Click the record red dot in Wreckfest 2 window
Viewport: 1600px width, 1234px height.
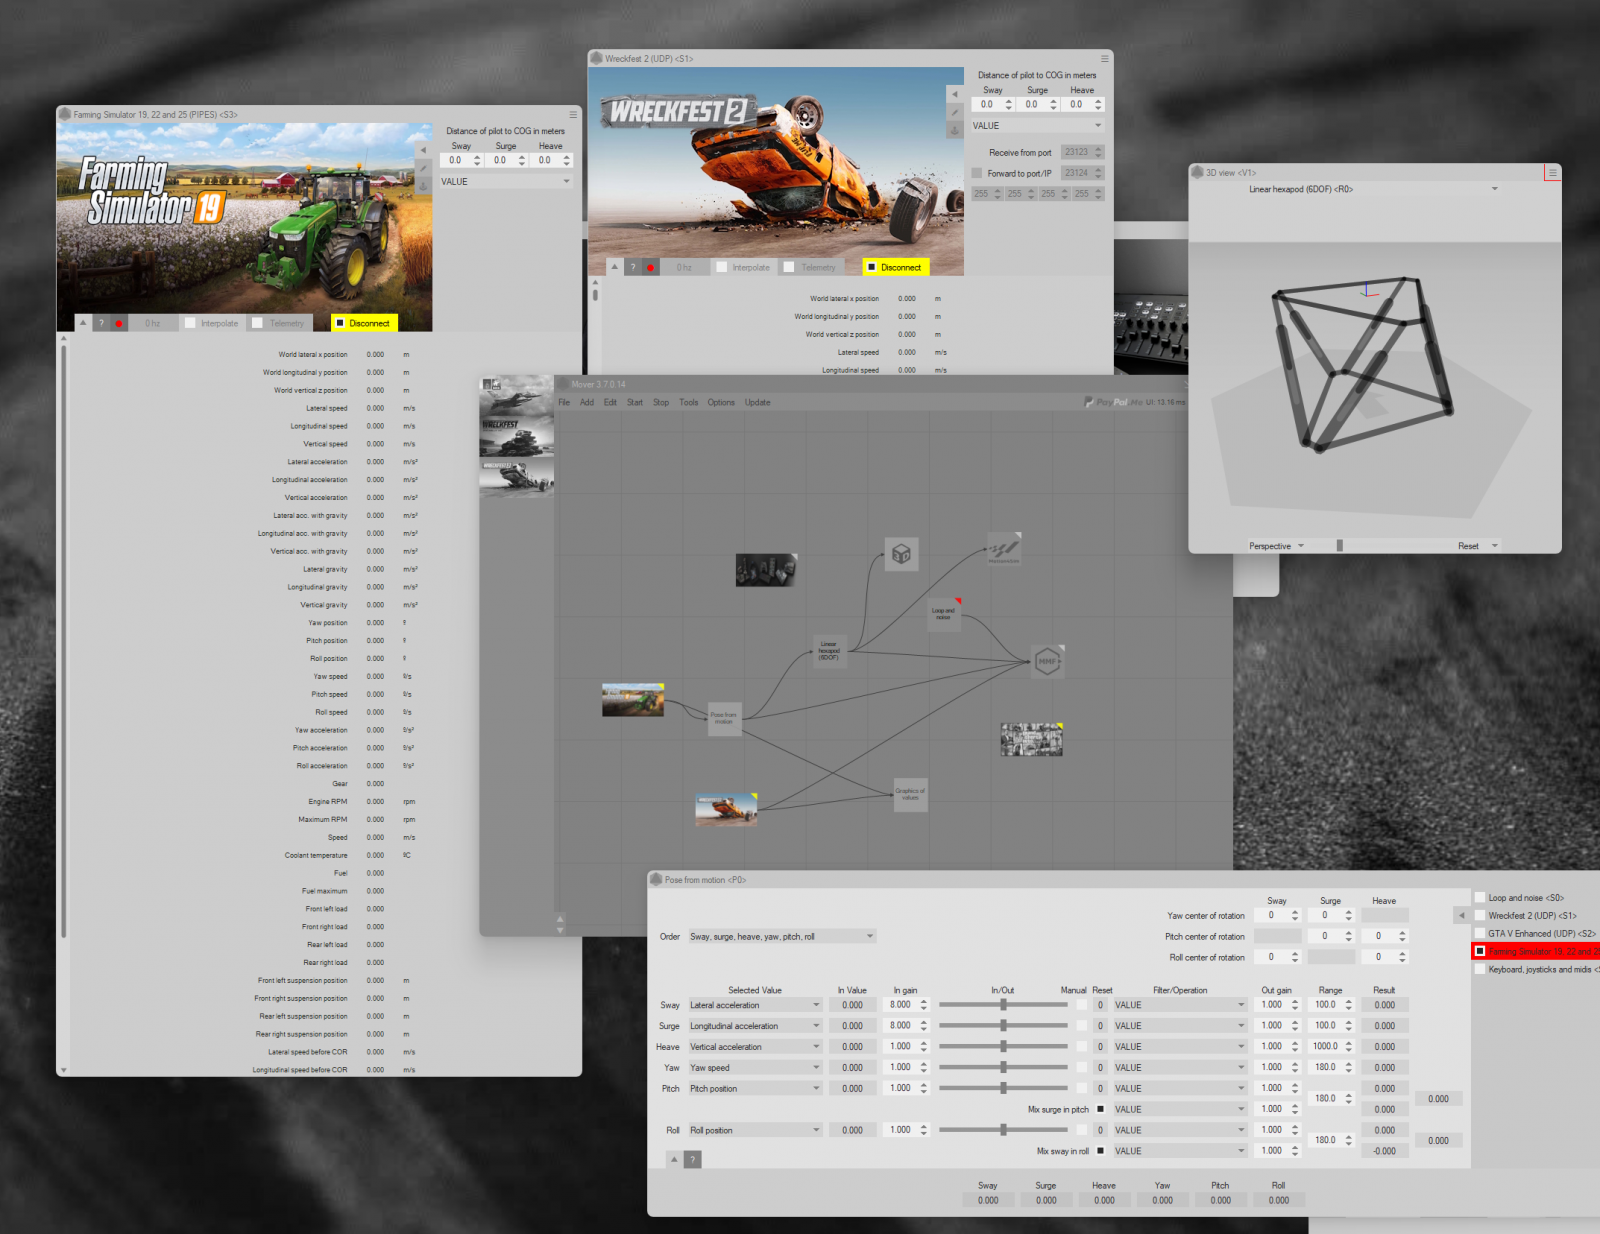651,267
